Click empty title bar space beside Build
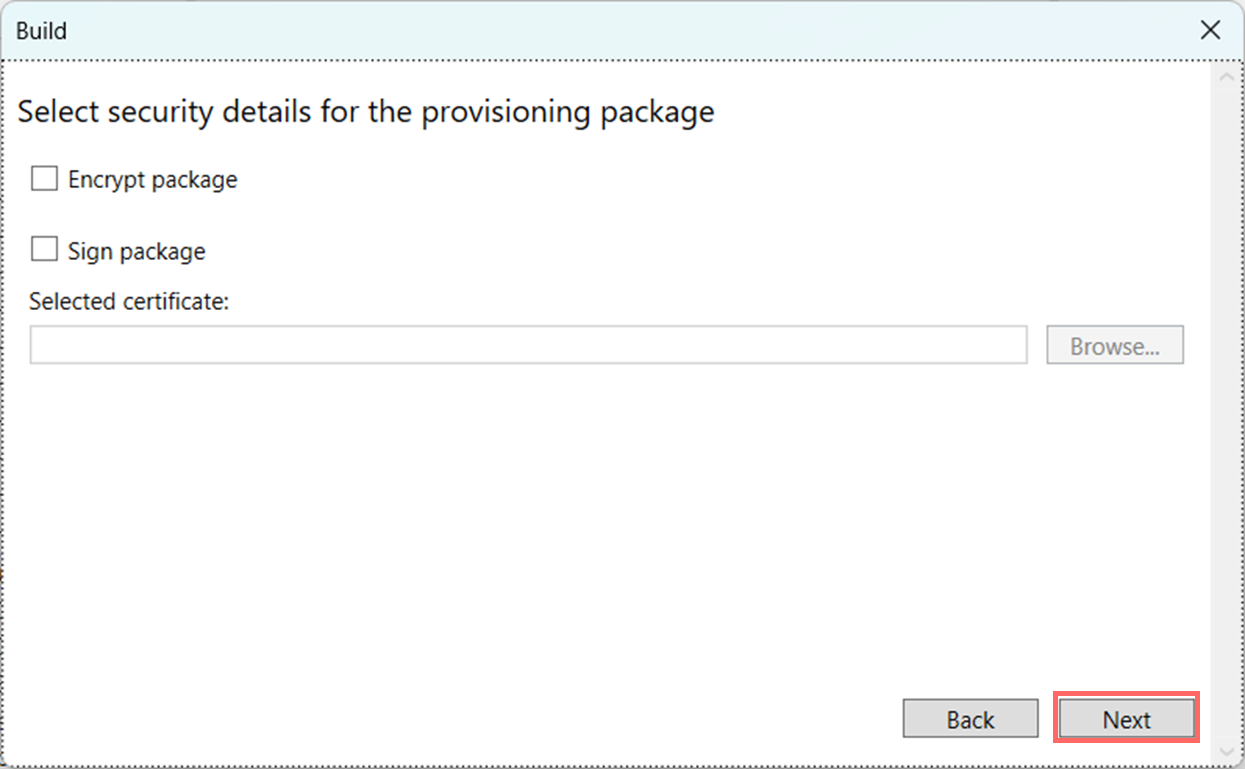 (x=600, y=30)
